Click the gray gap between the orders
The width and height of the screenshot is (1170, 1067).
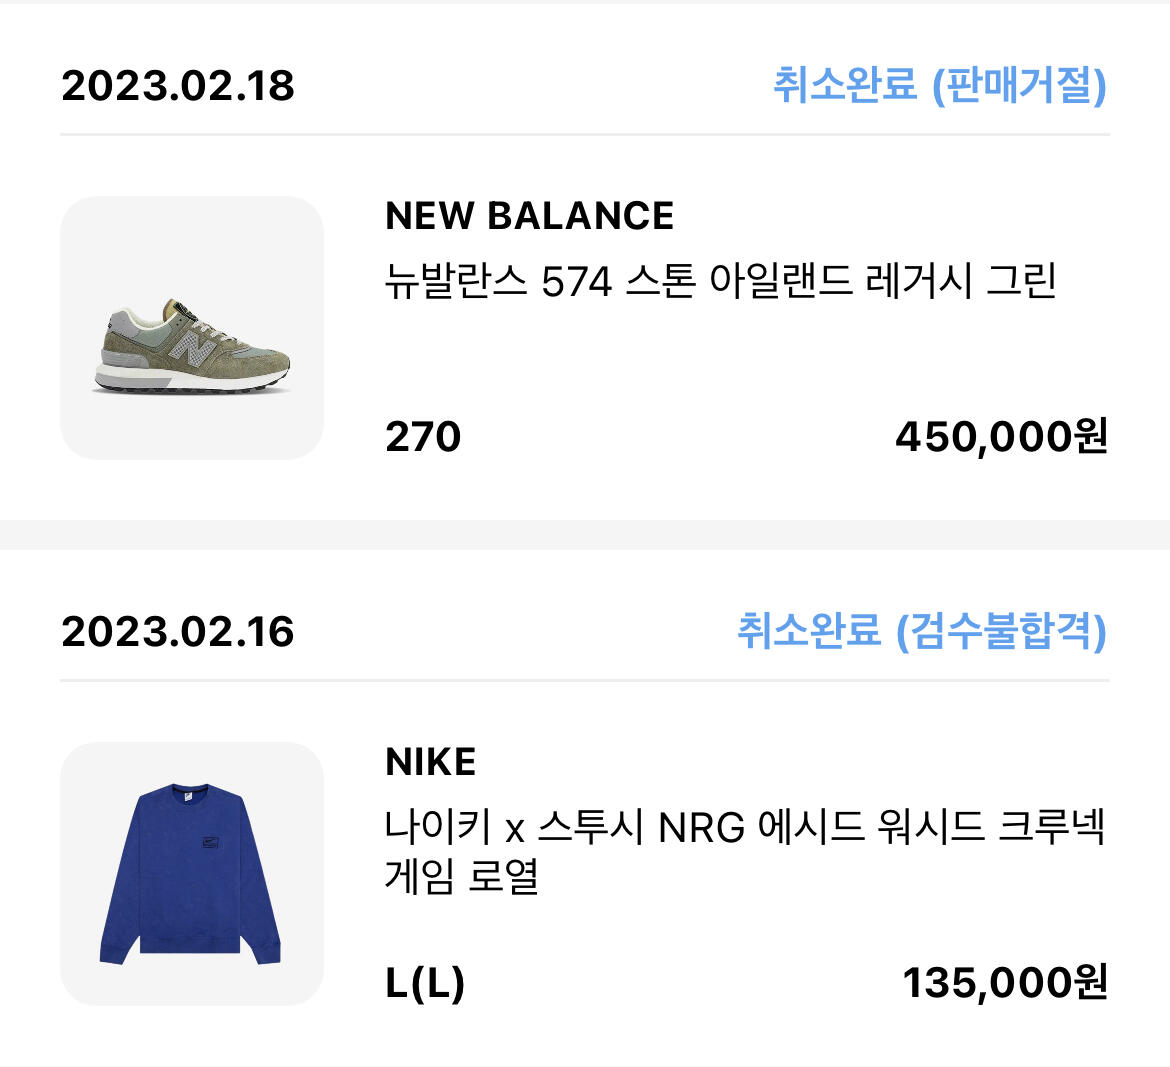pos(585,534)
